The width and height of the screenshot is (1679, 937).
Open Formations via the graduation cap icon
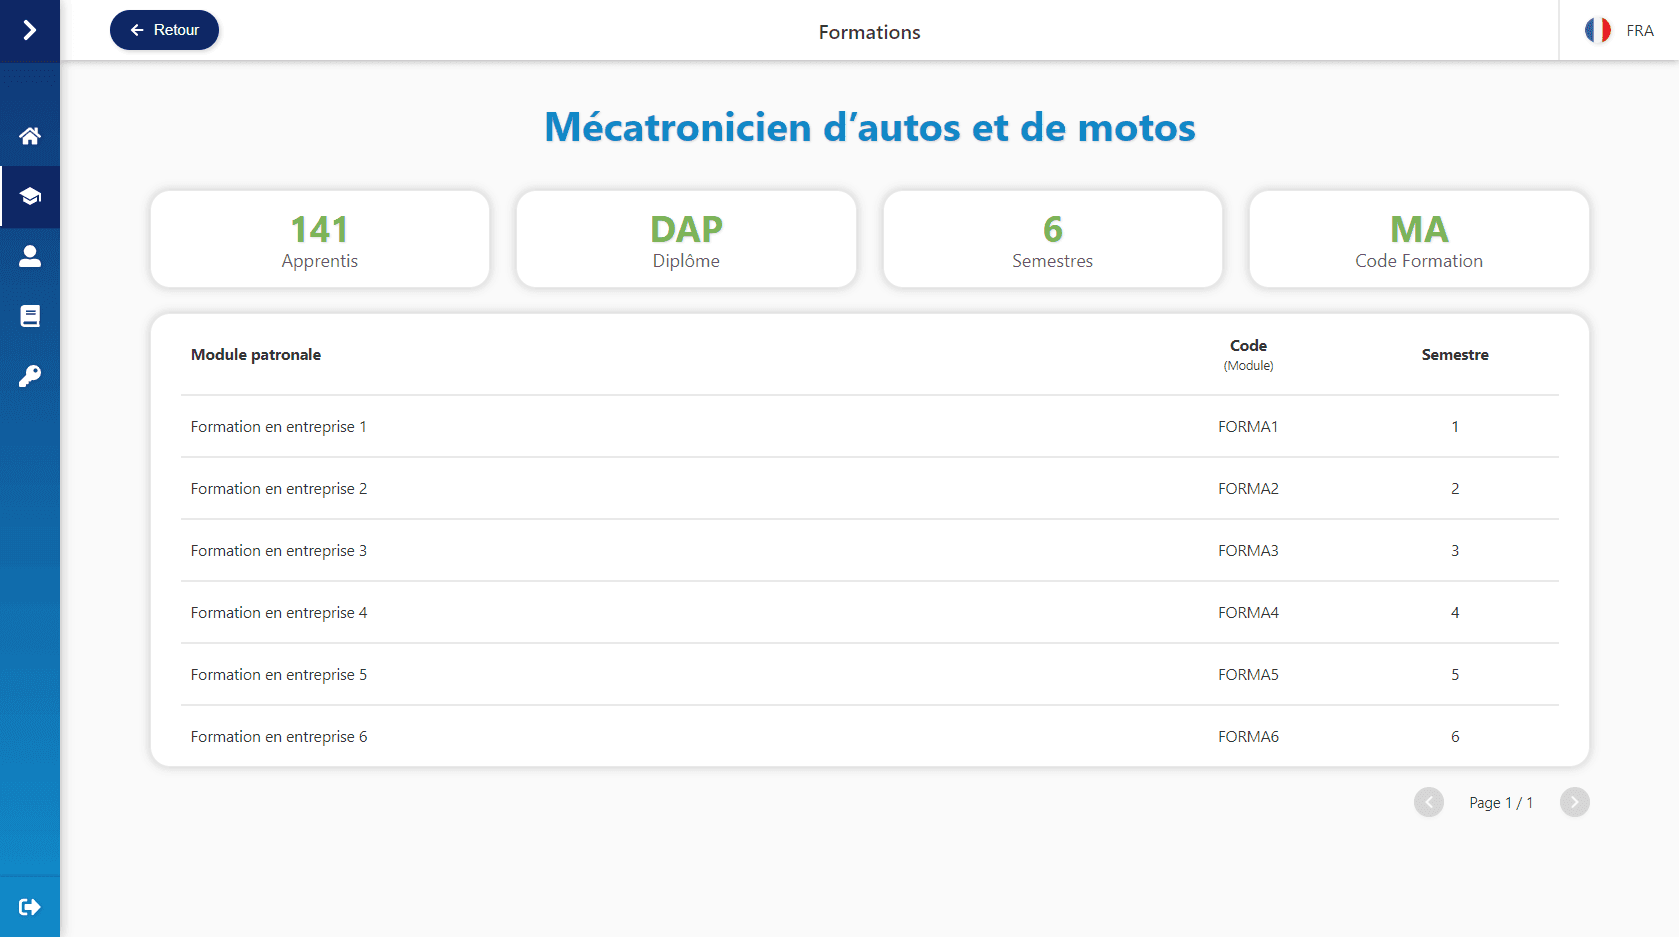30,196
